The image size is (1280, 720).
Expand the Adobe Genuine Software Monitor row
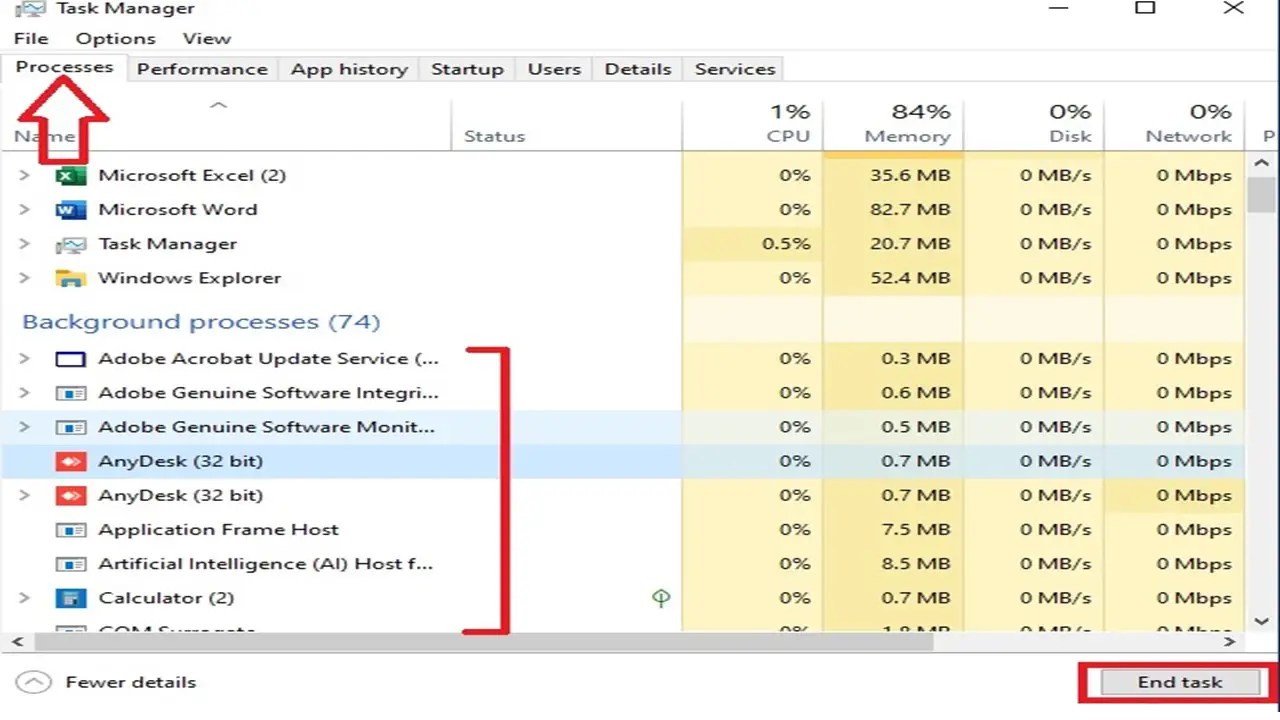pyautogui.click(x=25, y=427)
